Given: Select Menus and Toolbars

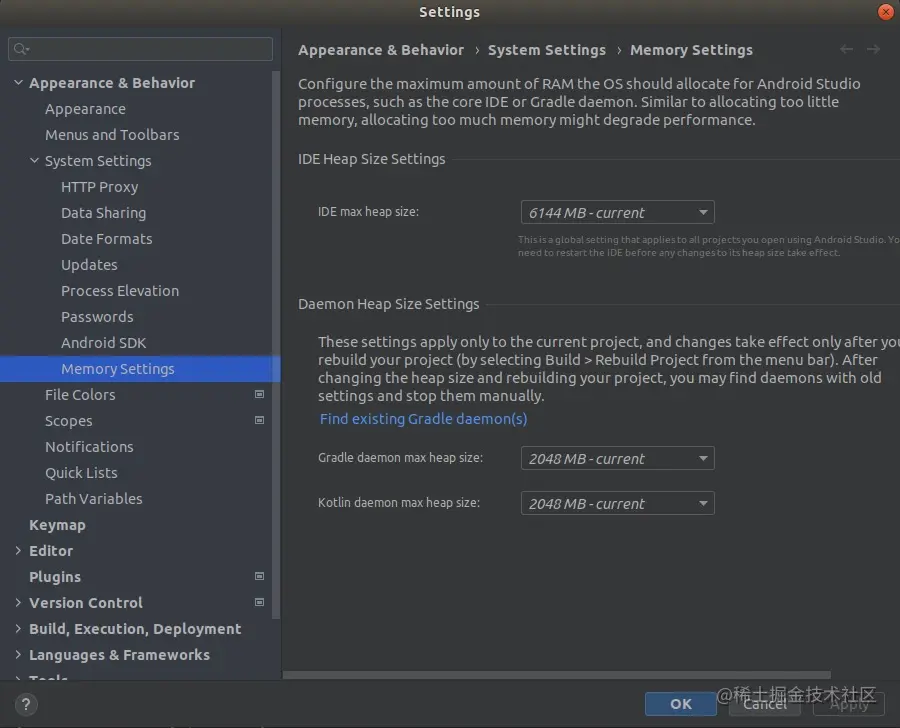Looking at the screenshot, I should pyautogui.click(x=112, y=135).
